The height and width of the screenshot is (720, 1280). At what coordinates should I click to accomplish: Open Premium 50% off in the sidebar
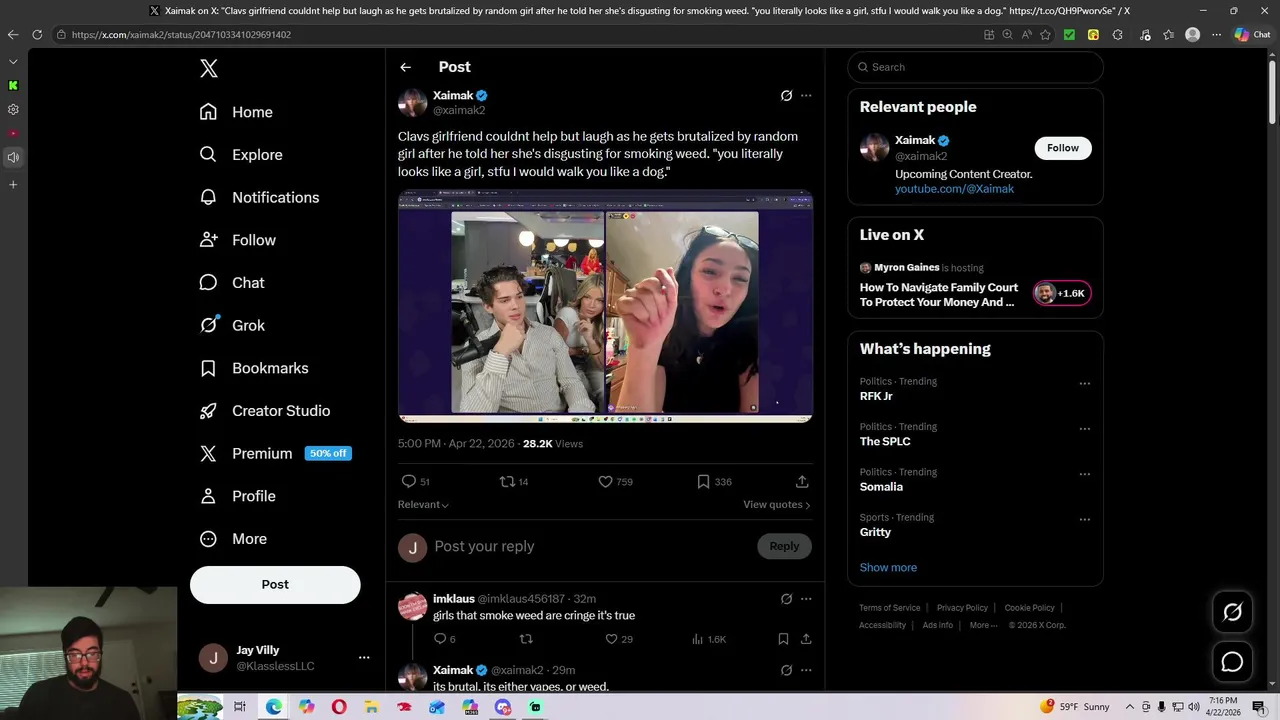[276, 453]
